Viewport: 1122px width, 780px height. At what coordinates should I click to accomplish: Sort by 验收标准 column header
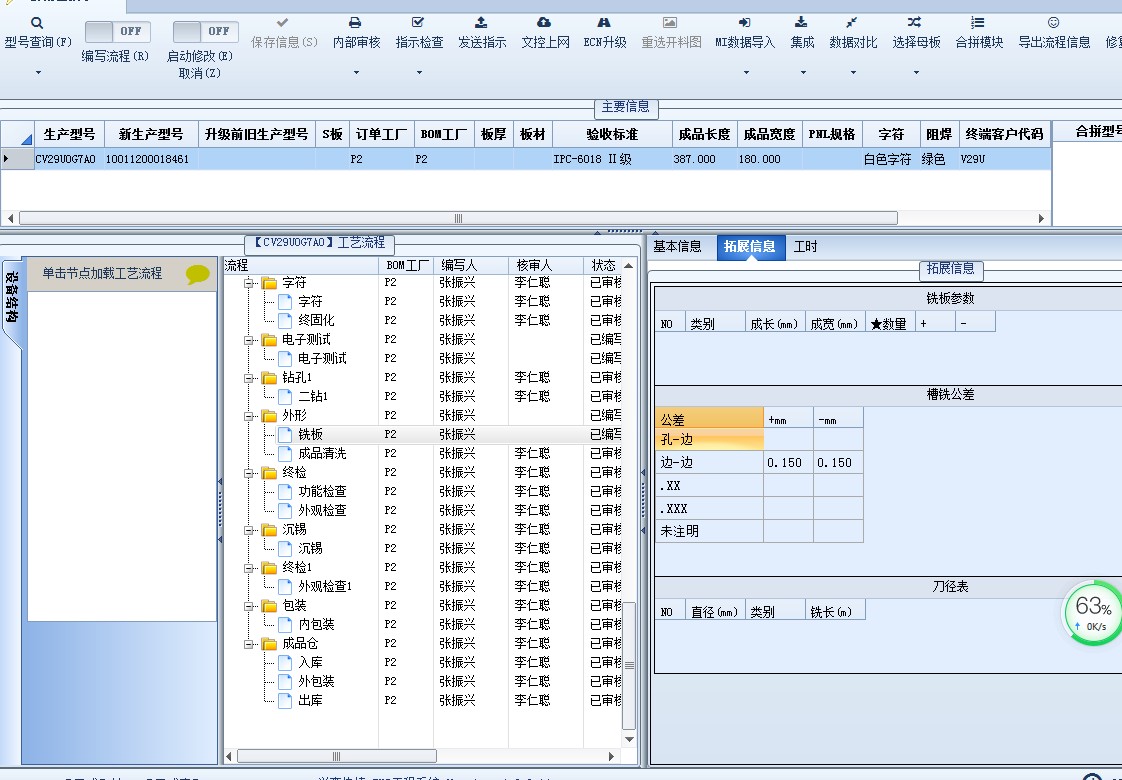pyautogui.click(x=612, y=134)
